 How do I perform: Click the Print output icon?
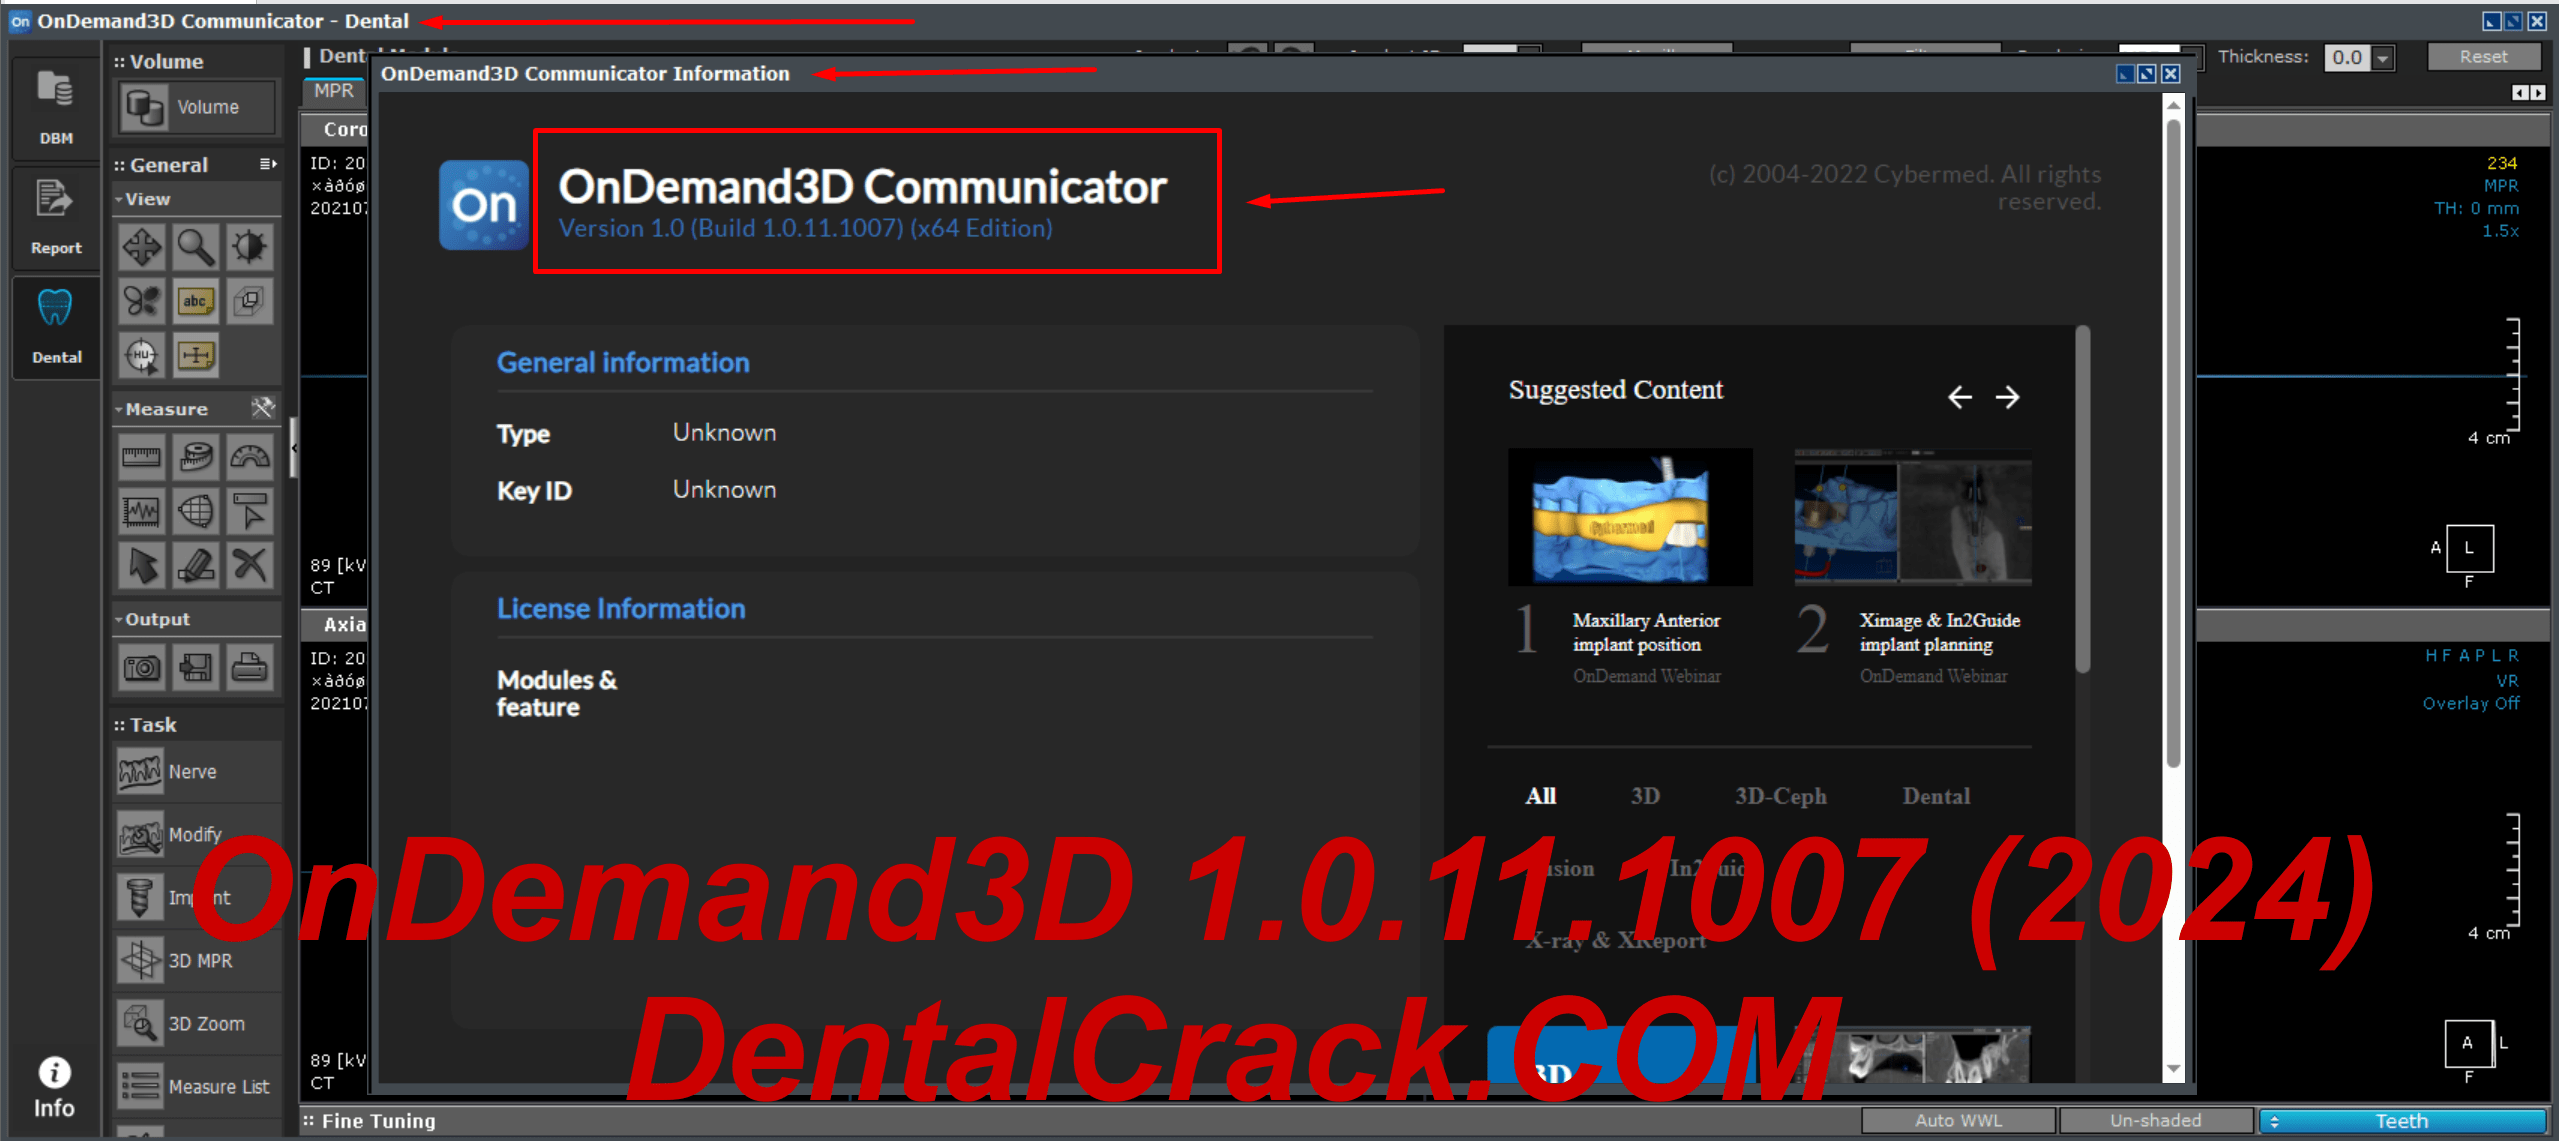coord(249,667)
